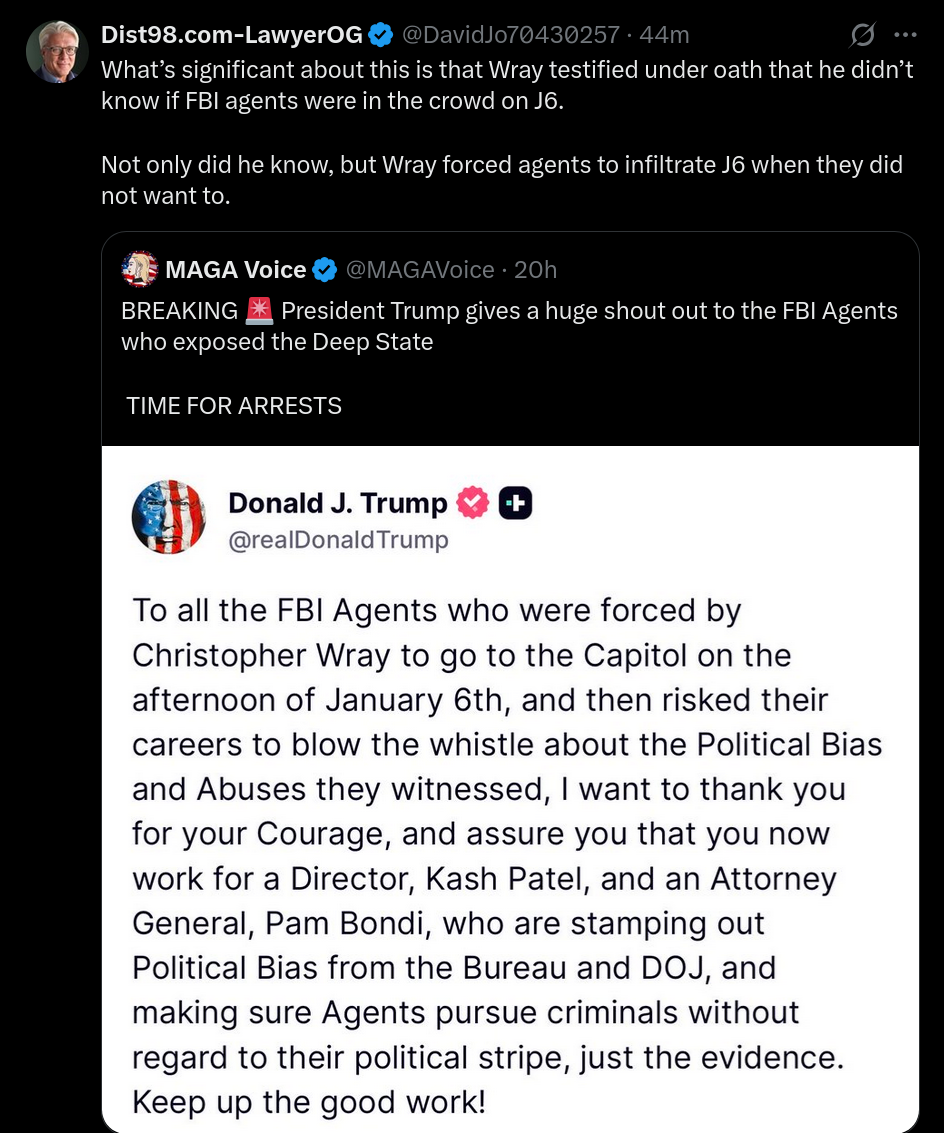Click the red verified badge beside Donald J. Trump
The image size is (944, 1133).
(x=473, y=503)
